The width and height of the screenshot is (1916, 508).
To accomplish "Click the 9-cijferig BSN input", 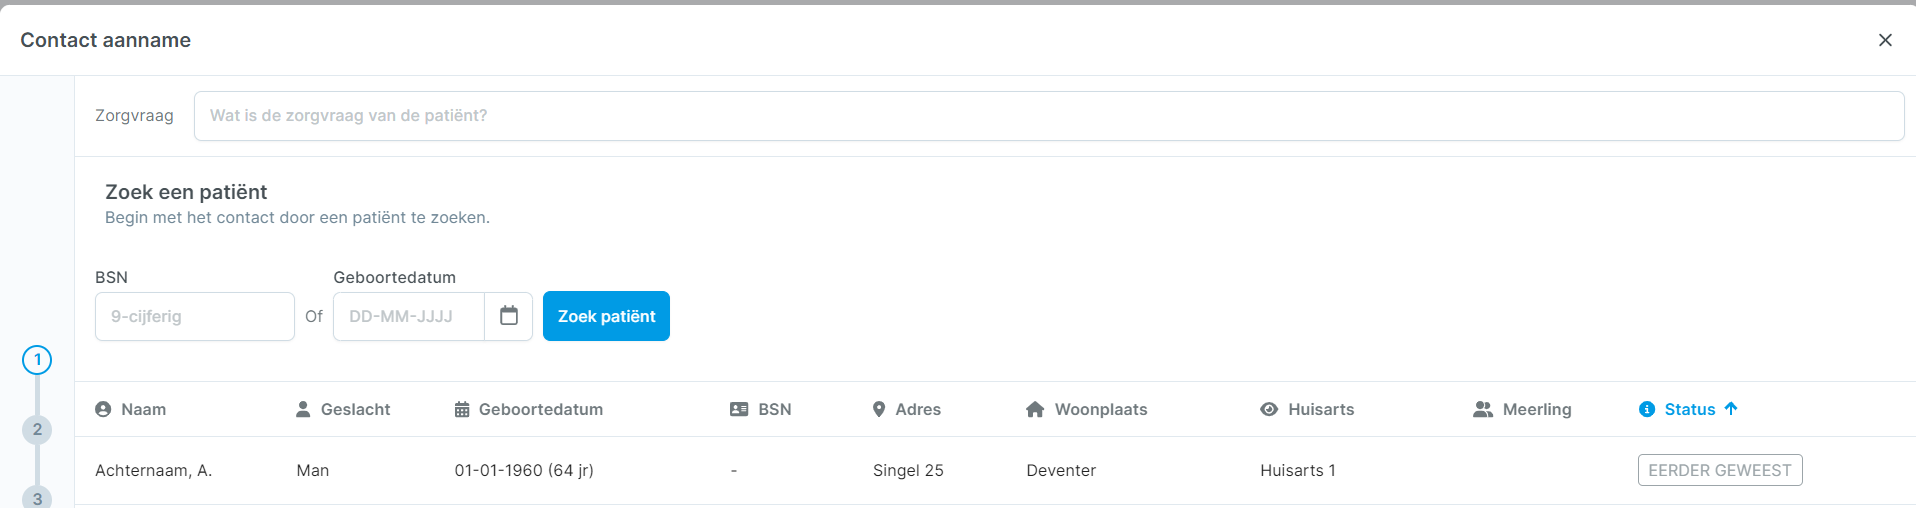I will 195,316.
